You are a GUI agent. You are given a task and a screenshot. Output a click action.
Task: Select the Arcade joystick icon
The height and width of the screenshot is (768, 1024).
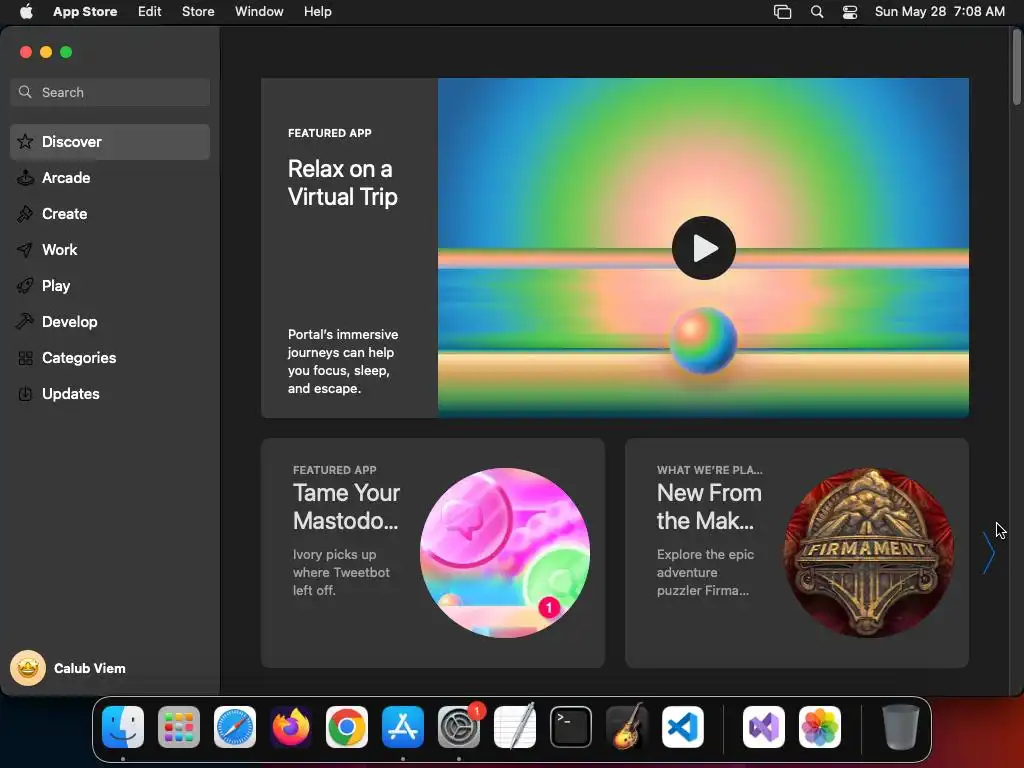pyautogui.click(x=25, y=178)
